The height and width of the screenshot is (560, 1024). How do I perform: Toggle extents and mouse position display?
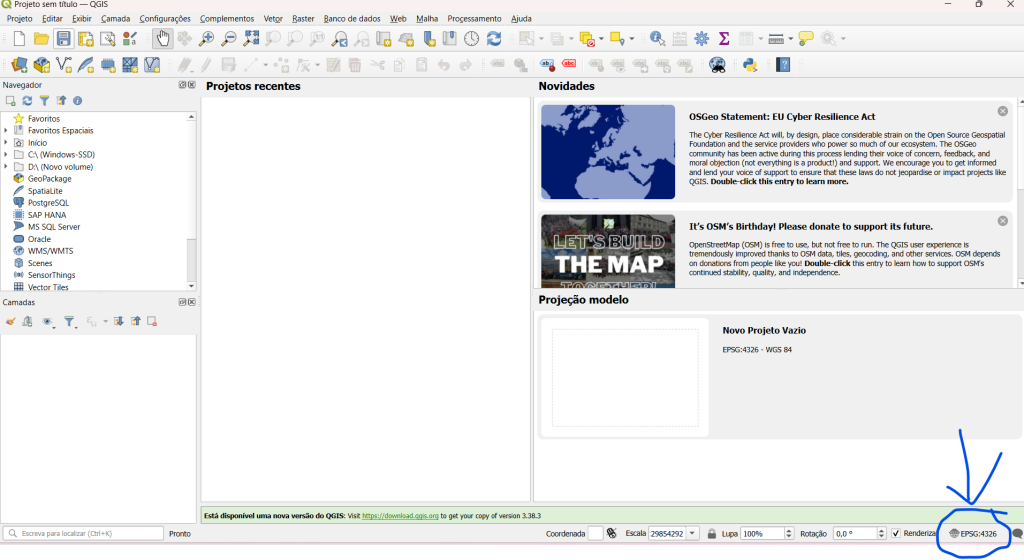pyautogui.click(x=612, y=533)
